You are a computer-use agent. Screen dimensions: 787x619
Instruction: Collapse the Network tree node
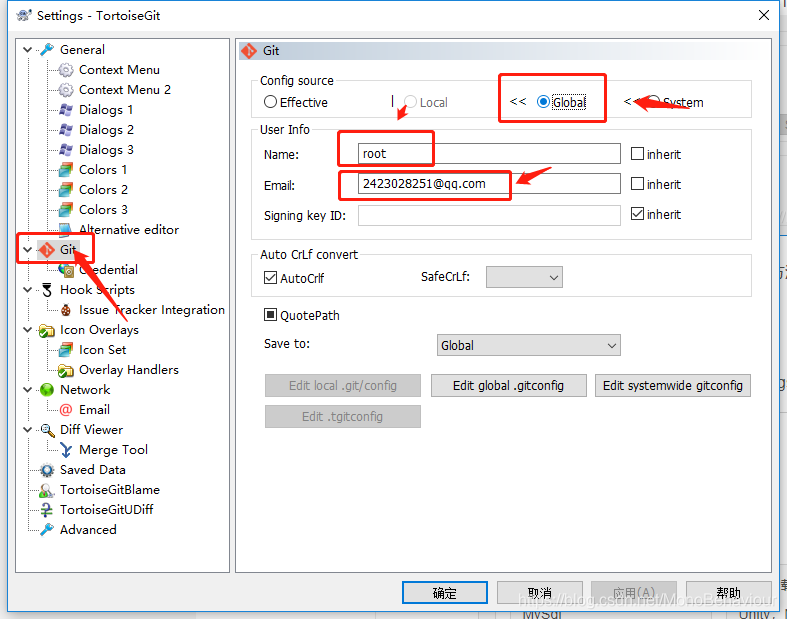pos(28,390)
